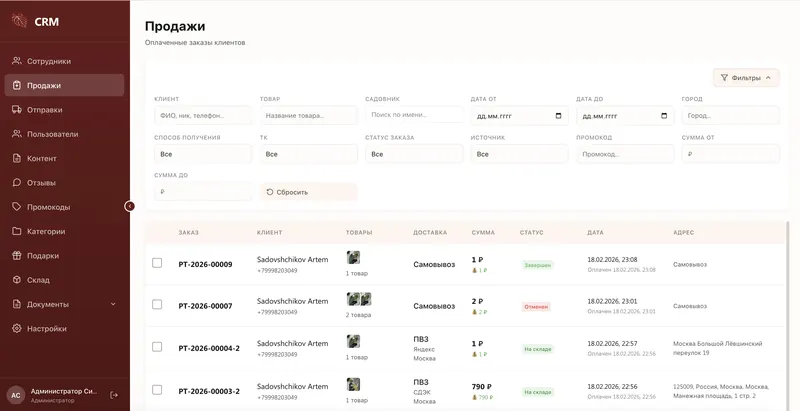
Task: Go to the Сотрудники section
Action: 64,61
